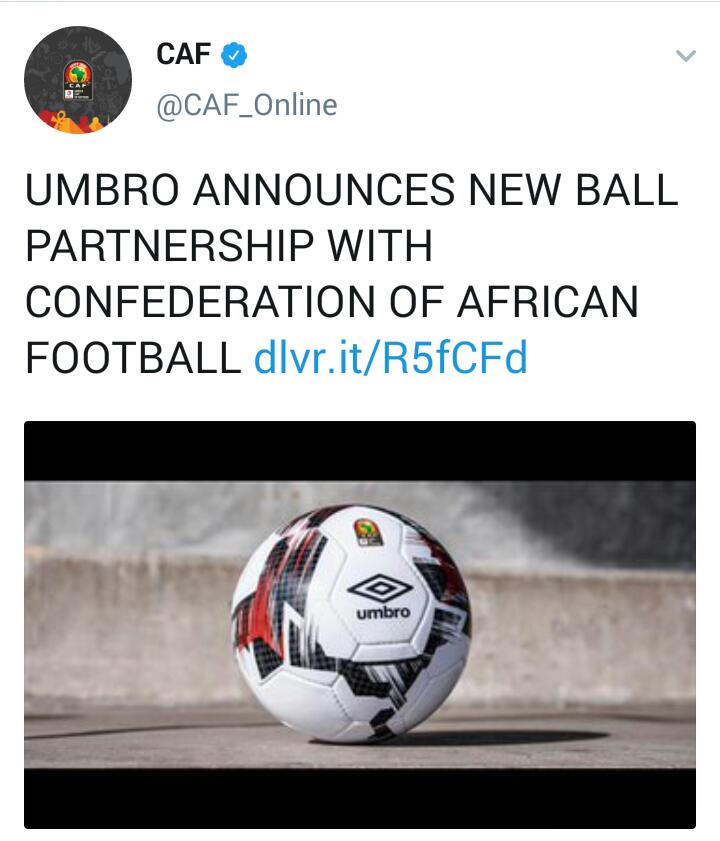The width and height of the screenshot is (720, 841).
Task: Click the AFCON emblem on the ball
Action: [x=368, y=533]
